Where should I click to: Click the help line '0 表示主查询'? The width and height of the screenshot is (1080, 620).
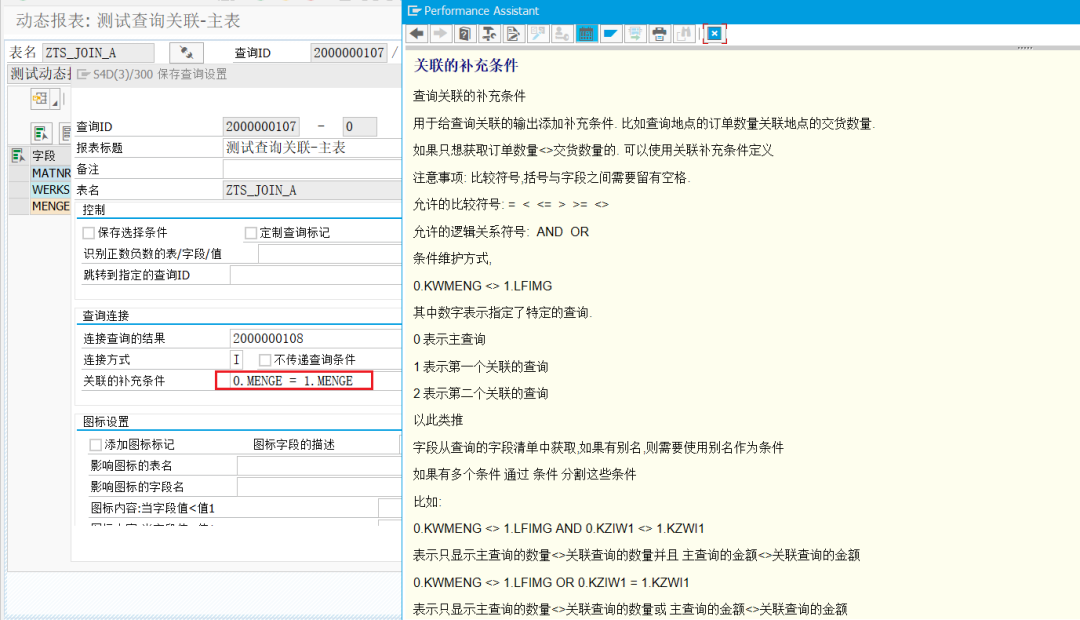click(x=449, y=340)
